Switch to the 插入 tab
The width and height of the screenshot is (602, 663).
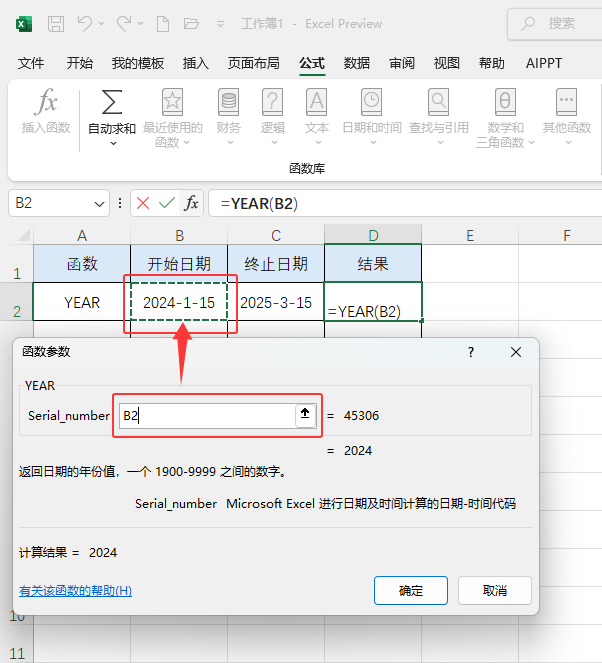196,63
